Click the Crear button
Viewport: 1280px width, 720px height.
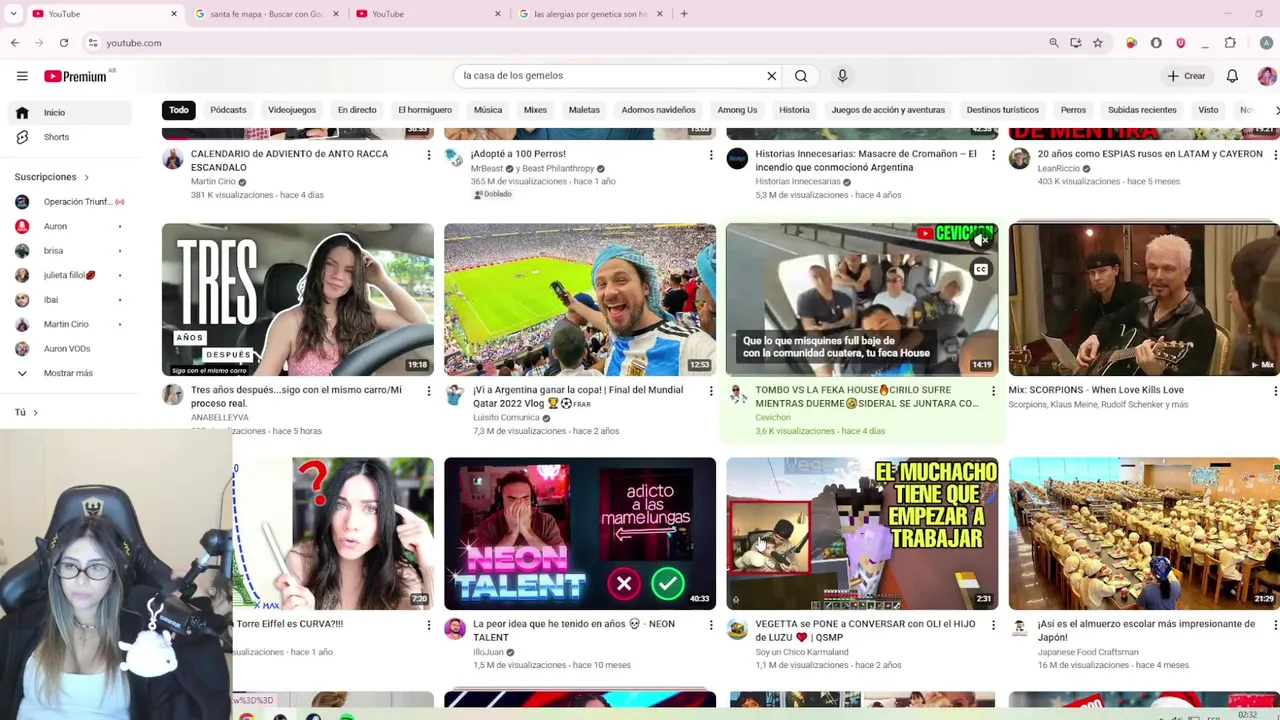pos(1187,76)
